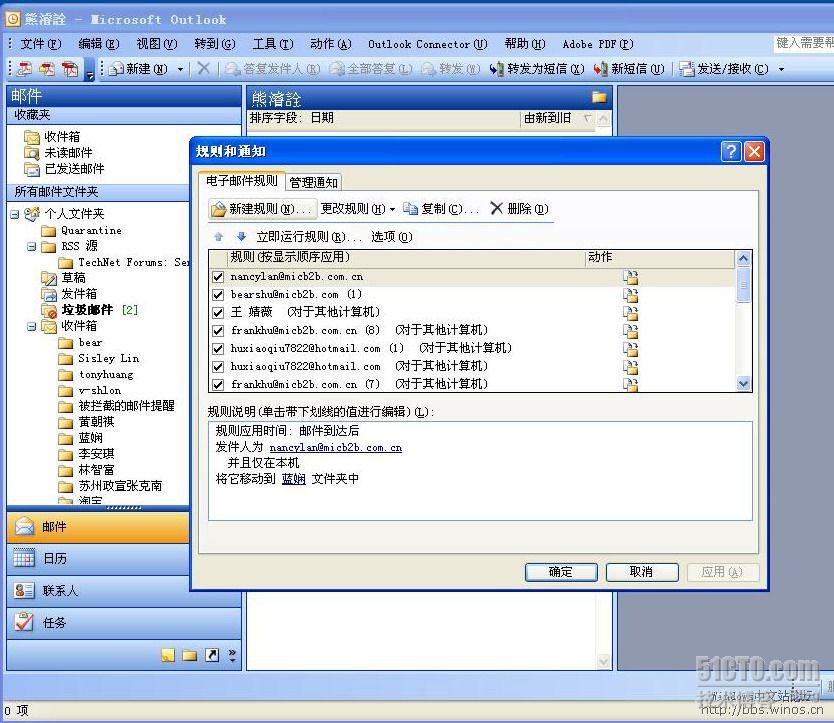Collapse the RSS feeds tree node
The height and width of the screenshot is (723, 834).
[x=32, y=246]
